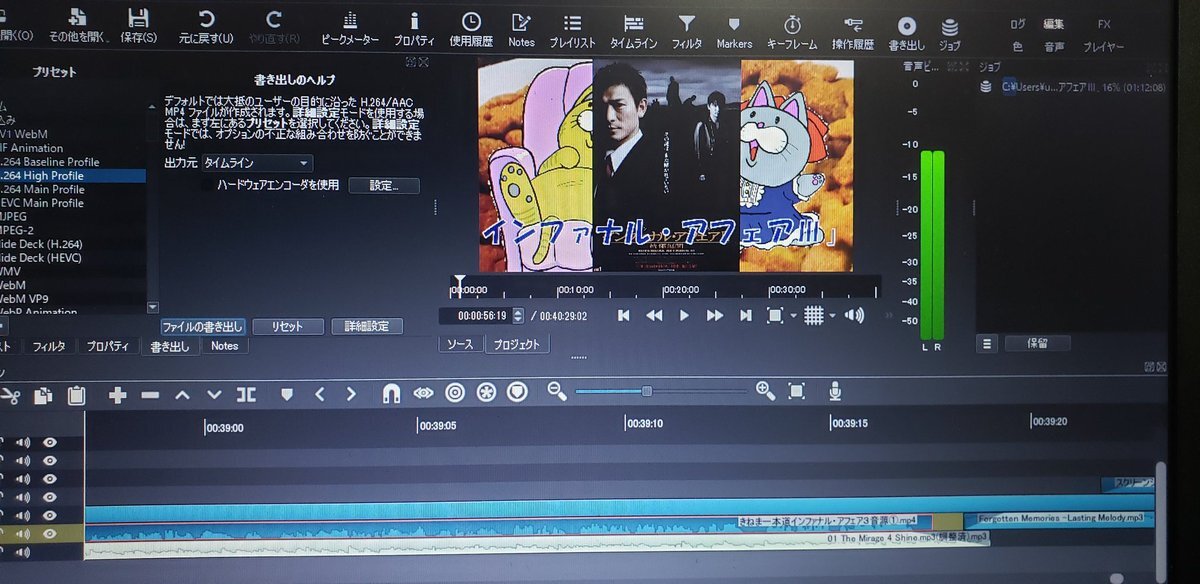This screenshot has width=1200, height=584.
Task: Save the project with 保存(S)
Action: coord(138,27)
